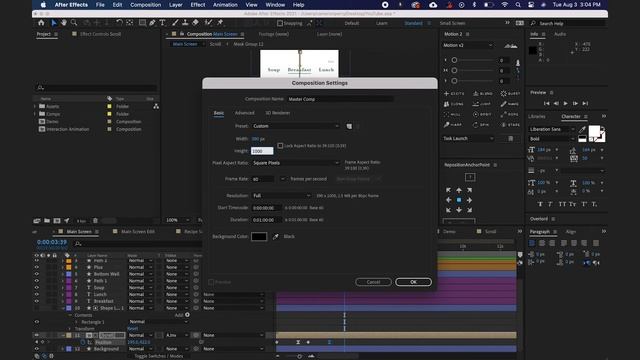Select the Rectangle shape tool
Screen dimensions: 640x360
click(142, 23)
